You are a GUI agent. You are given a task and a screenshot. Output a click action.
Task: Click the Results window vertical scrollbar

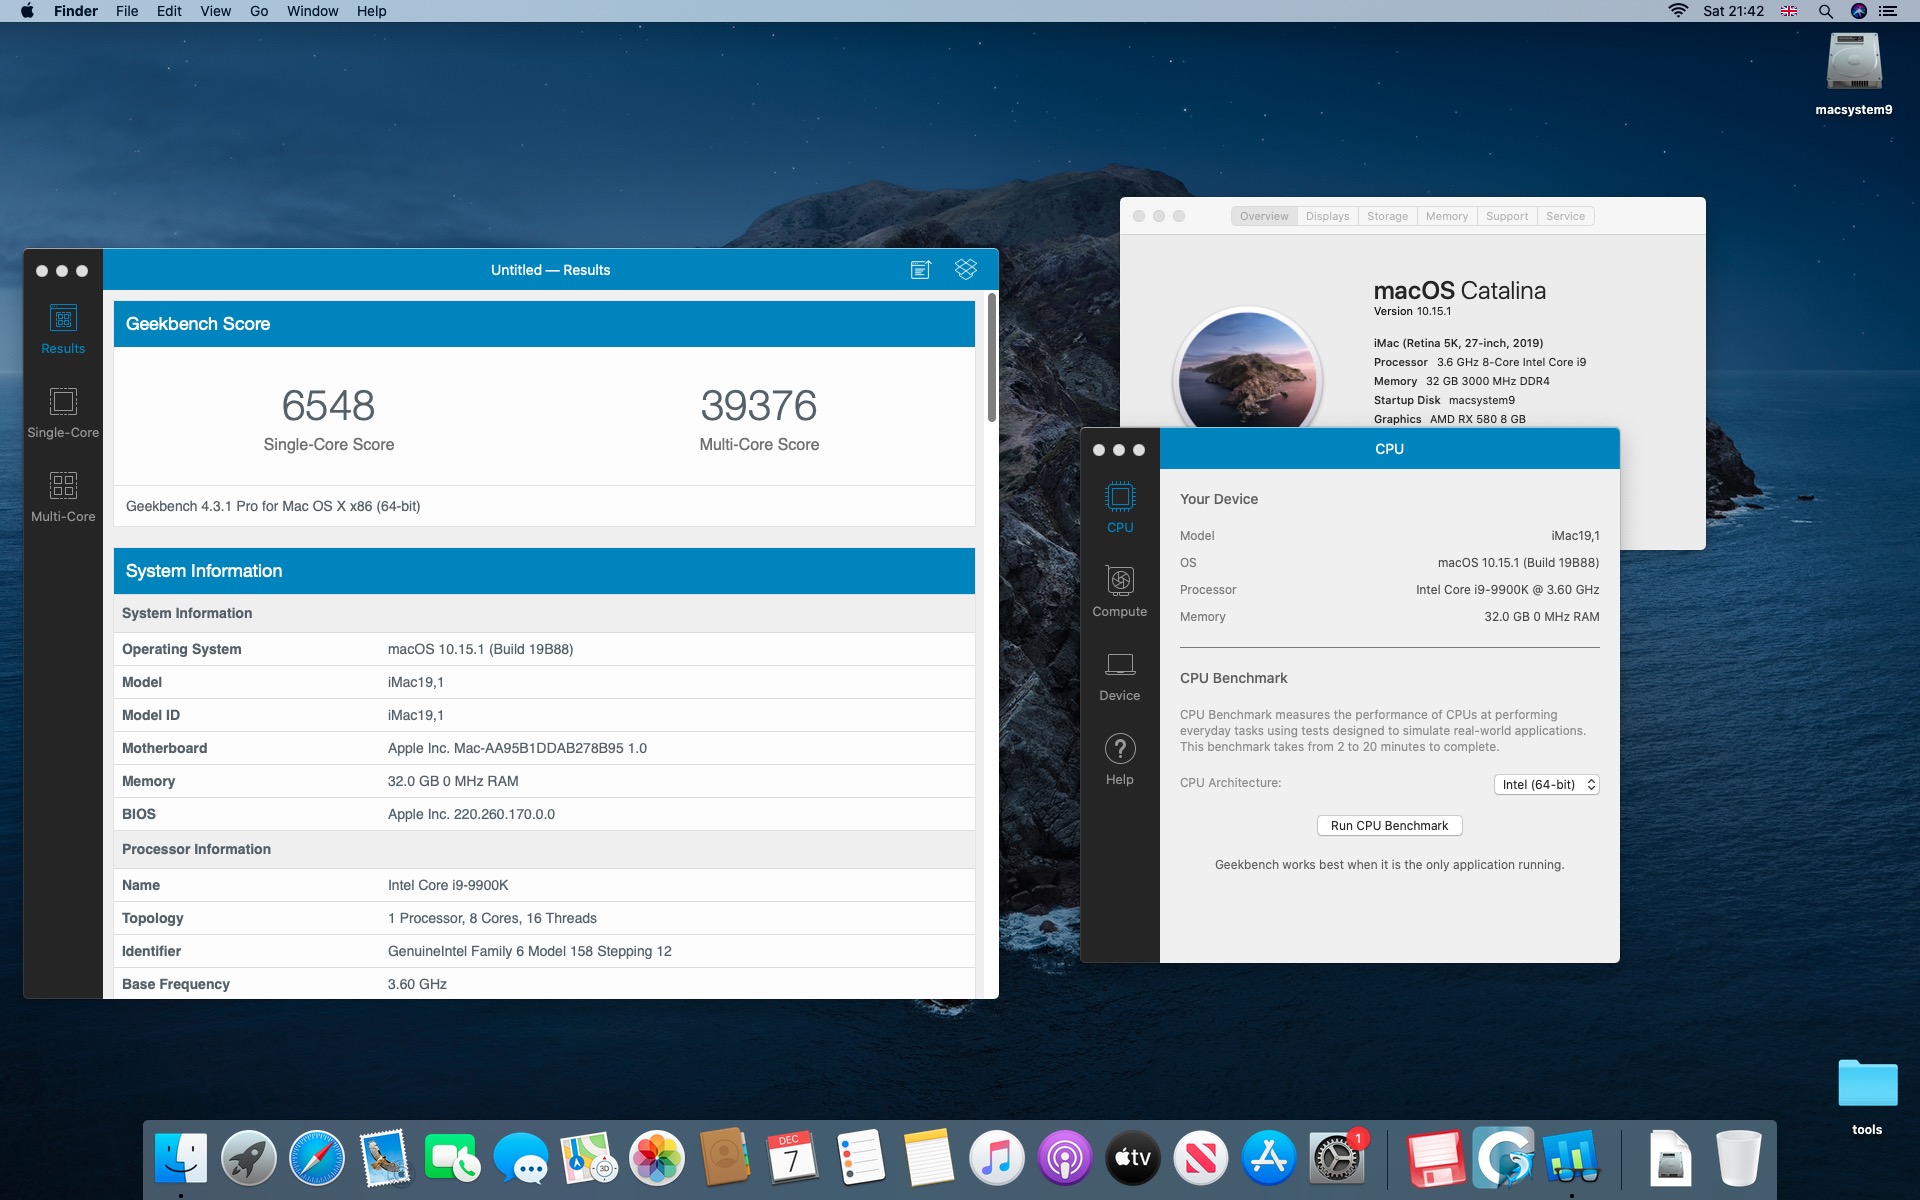[x=991, y=360]
